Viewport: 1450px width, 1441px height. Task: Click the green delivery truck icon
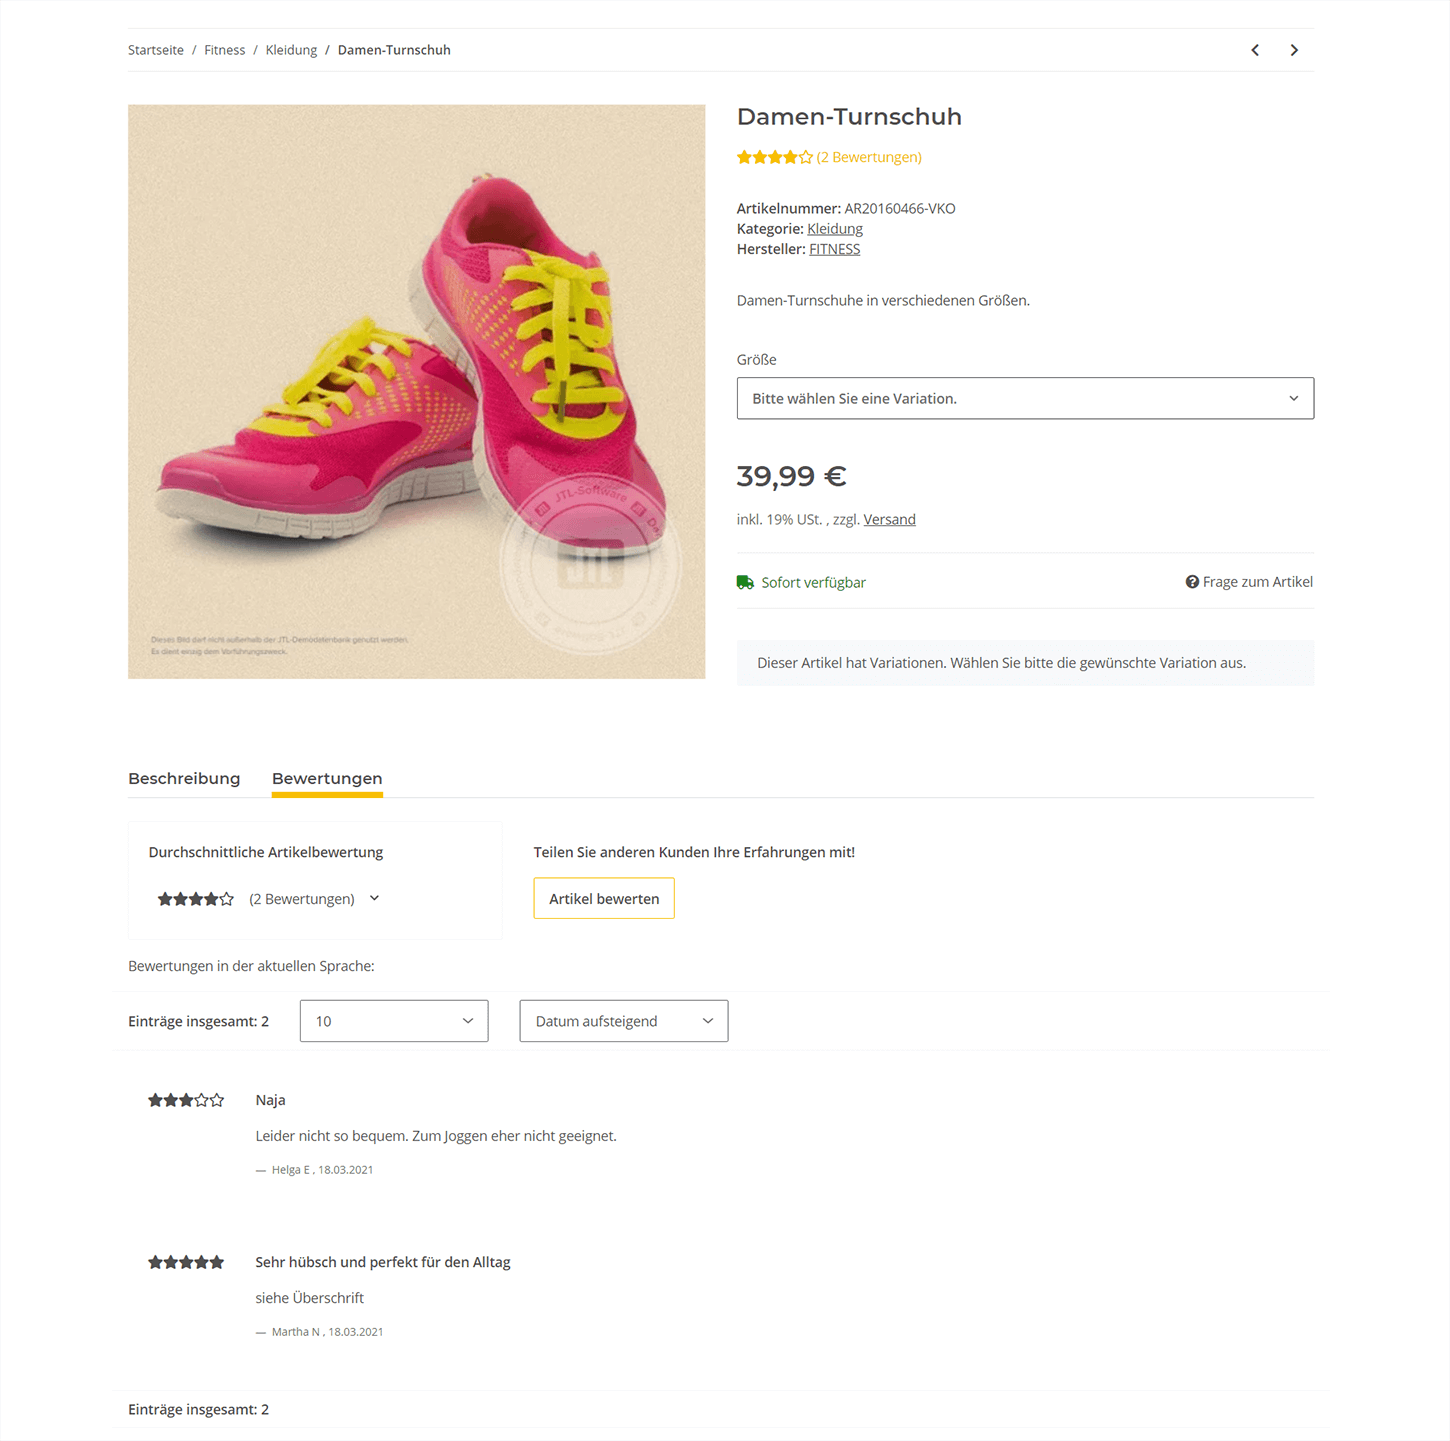[x=745, y=582]
